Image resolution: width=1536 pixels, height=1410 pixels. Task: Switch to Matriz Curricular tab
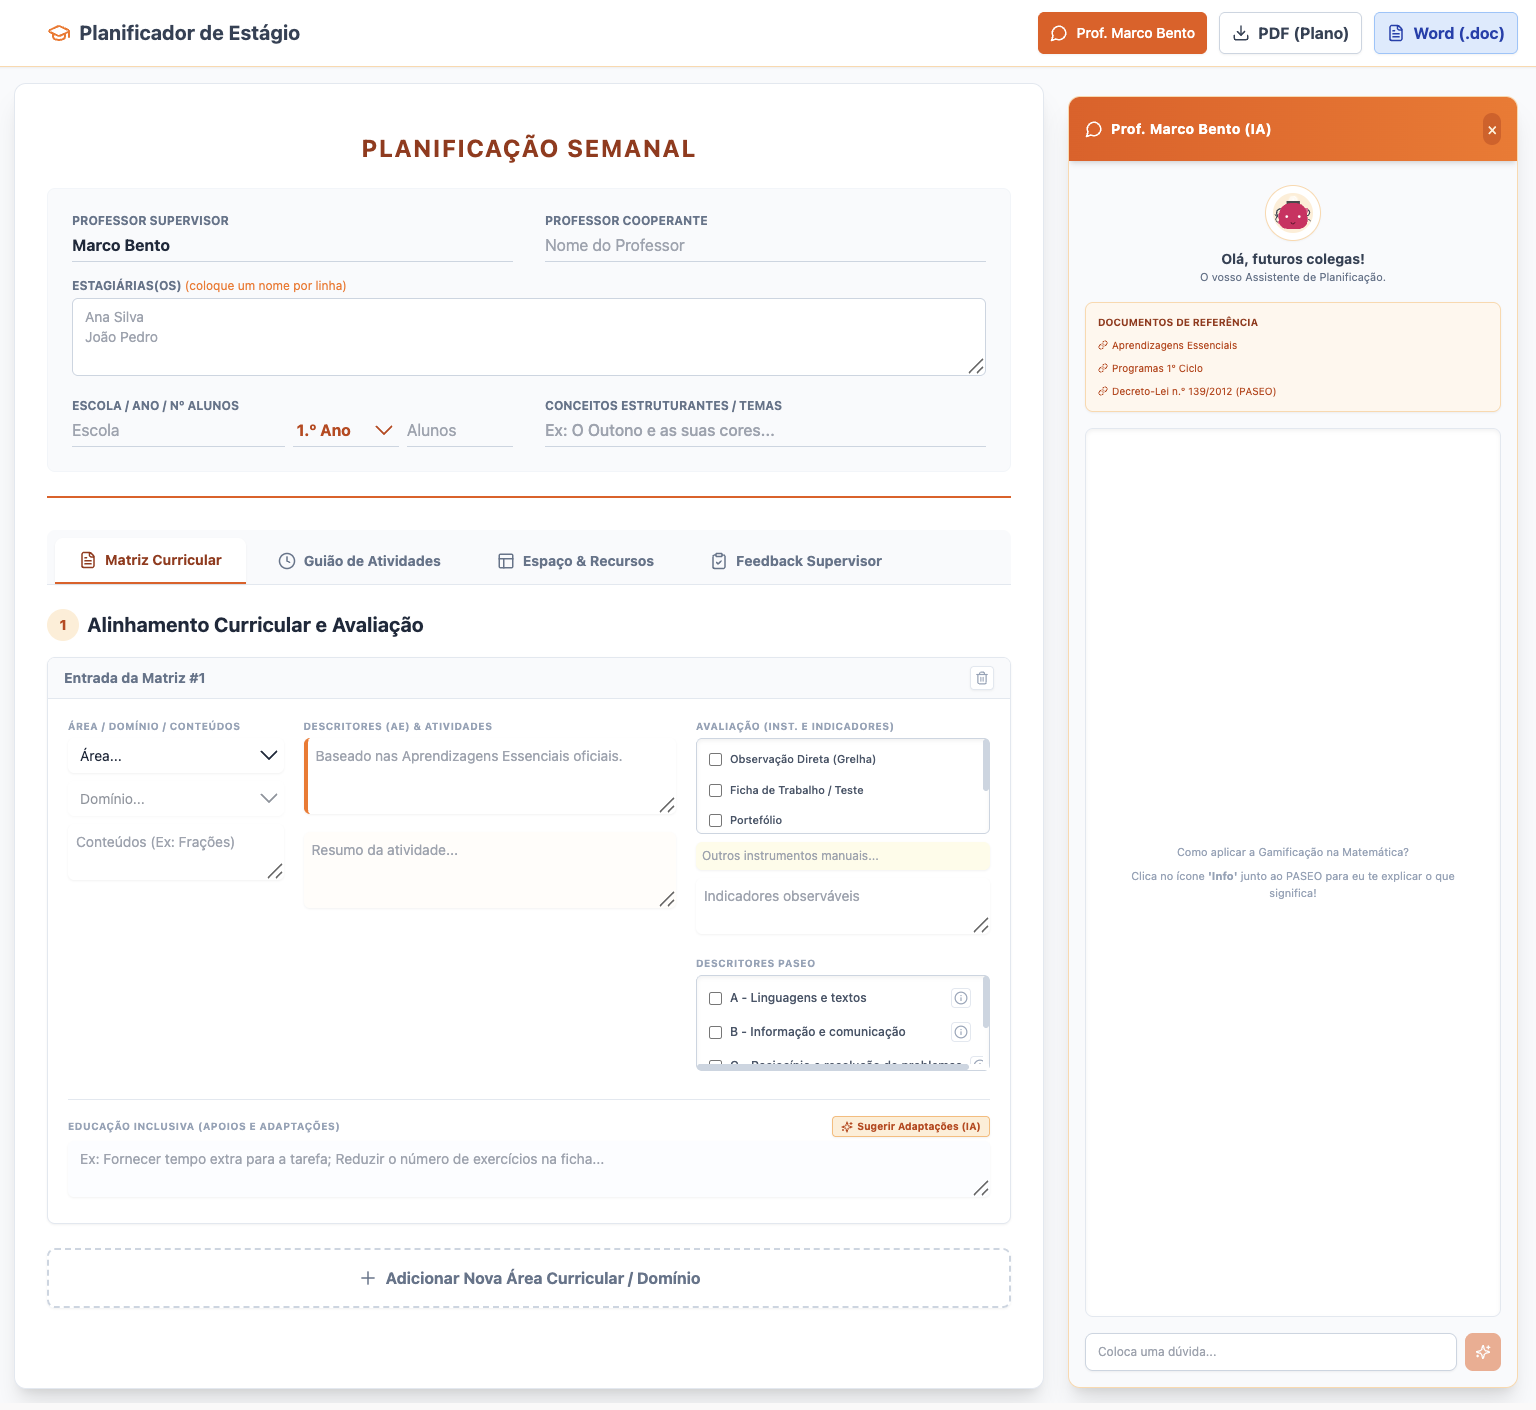tap(151, 560)
